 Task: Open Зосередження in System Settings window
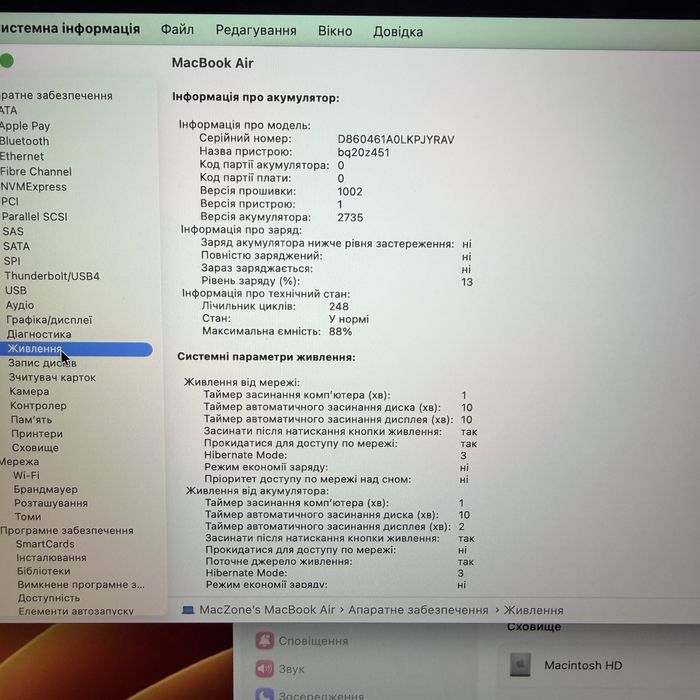[x=310, y=694]
